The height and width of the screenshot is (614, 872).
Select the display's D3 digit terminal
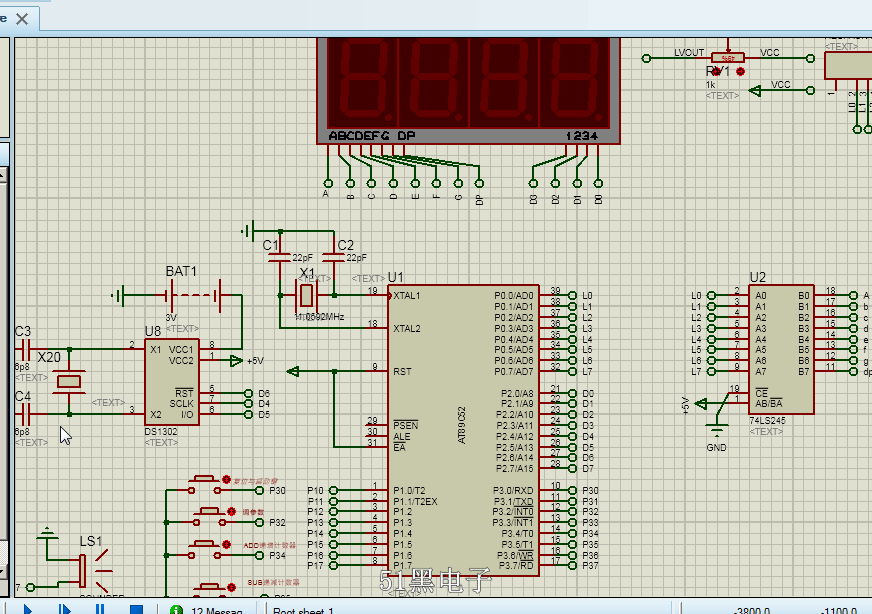point(533,184)
